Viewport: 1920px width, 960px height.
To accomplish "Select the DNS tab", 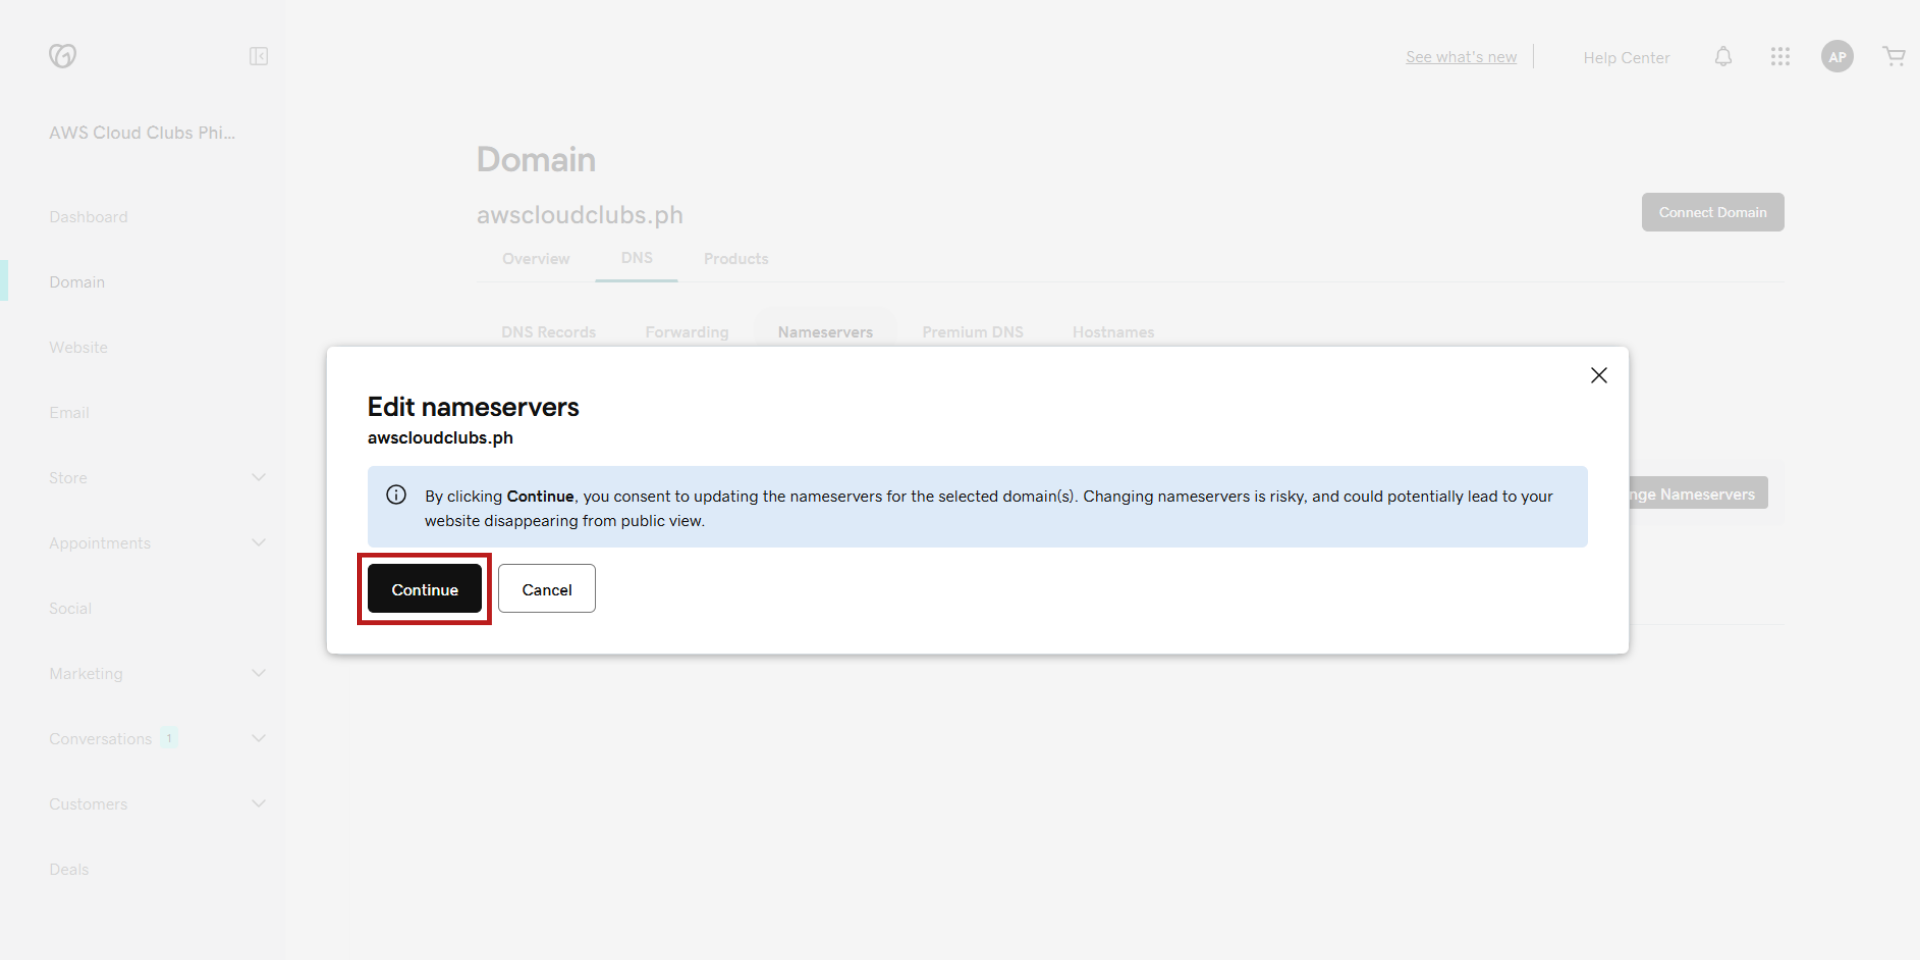I will pos(637,258).
